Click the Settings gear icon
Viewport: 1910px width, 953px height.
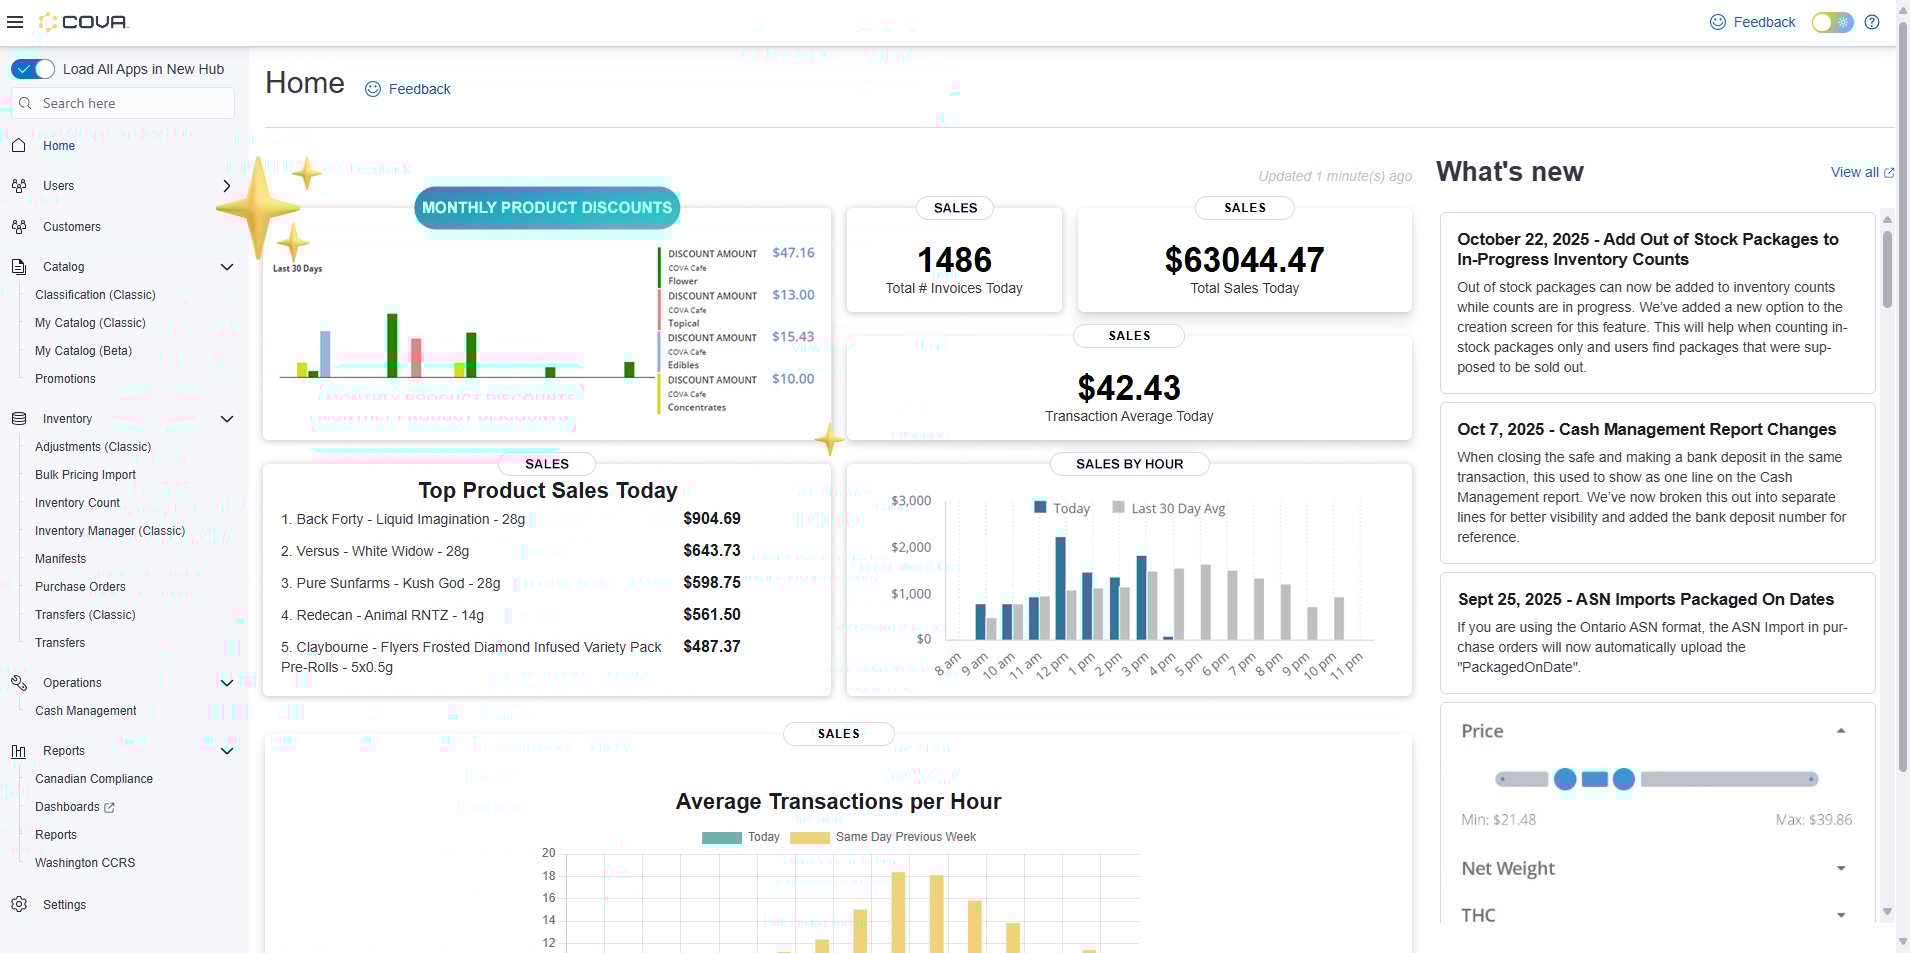point(19,904)
